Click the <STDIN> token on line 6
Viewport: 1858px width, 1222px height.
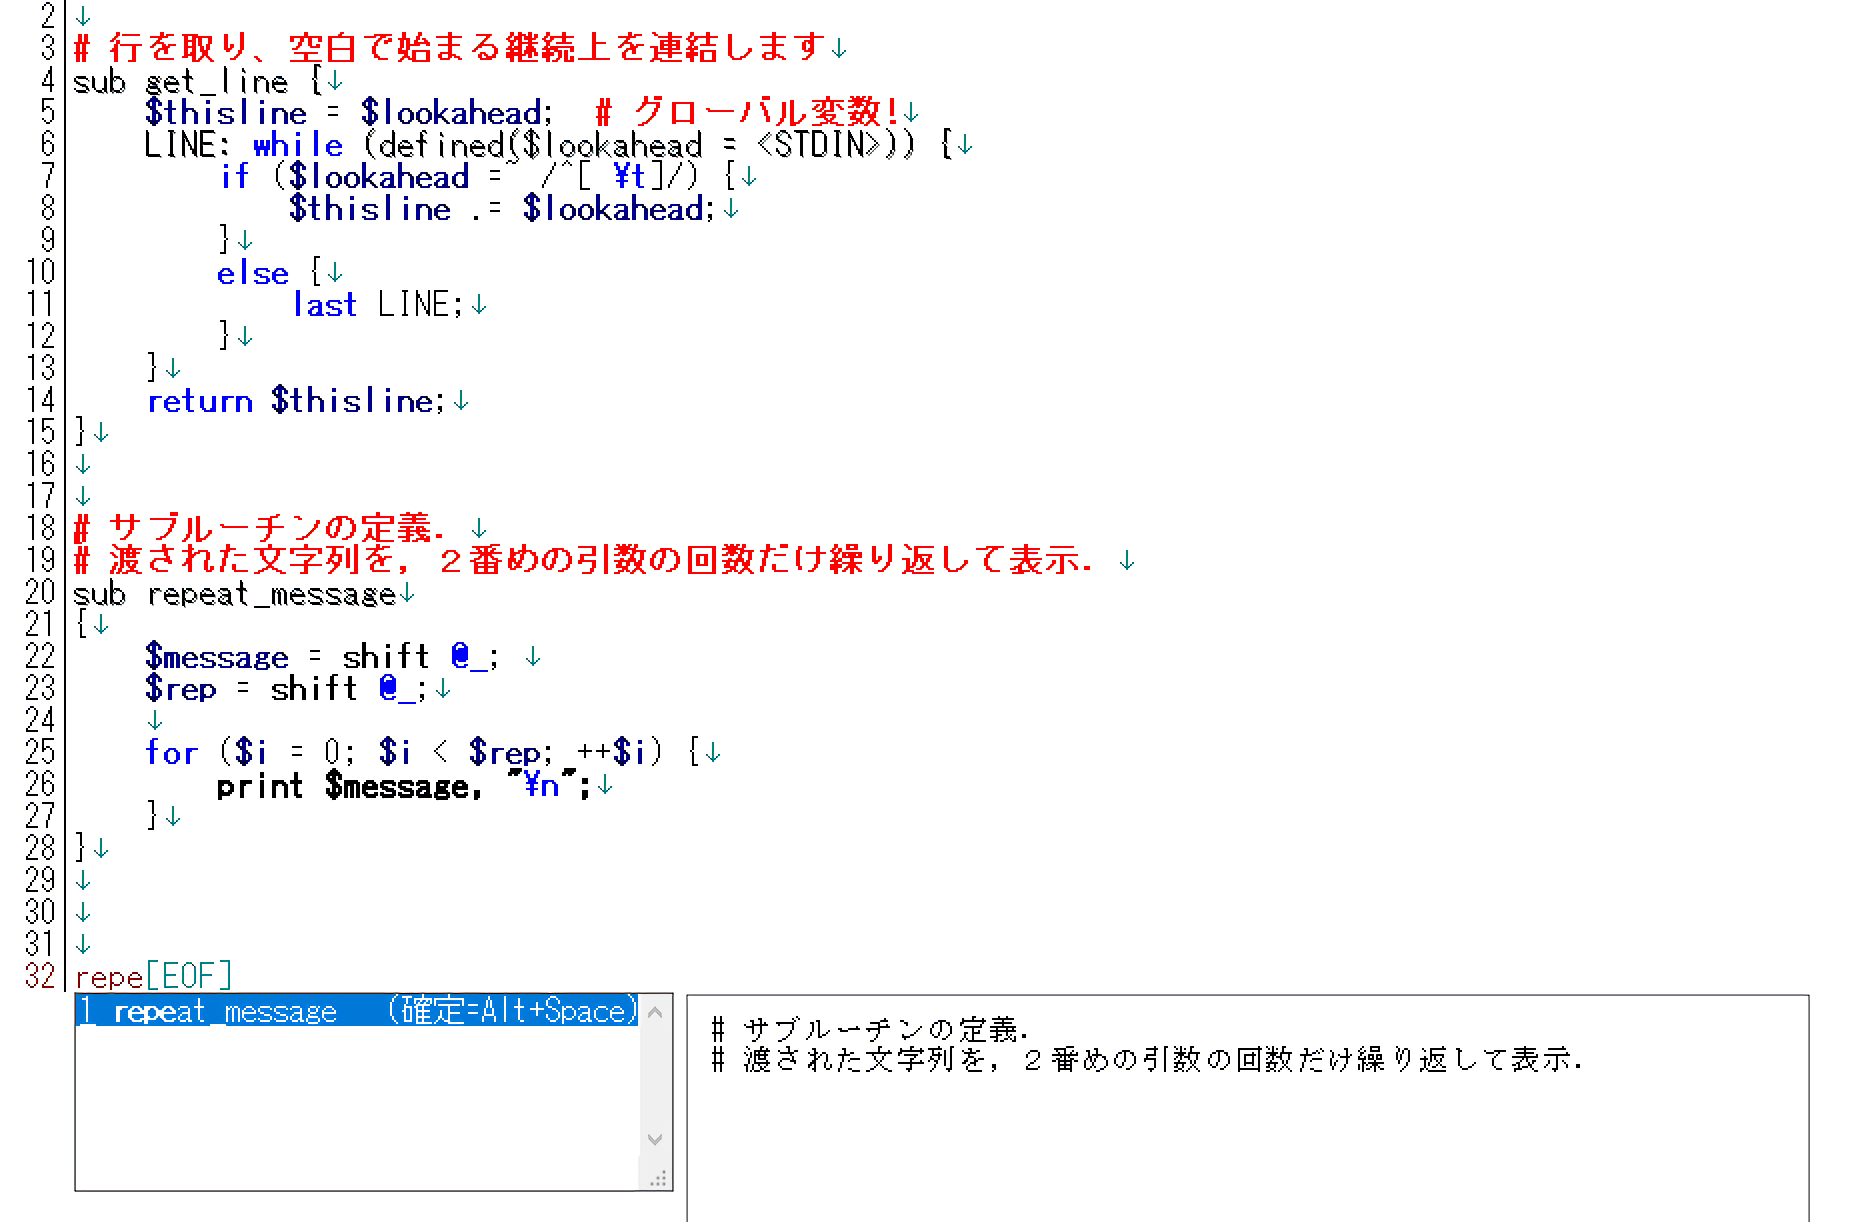click(821, 146)
